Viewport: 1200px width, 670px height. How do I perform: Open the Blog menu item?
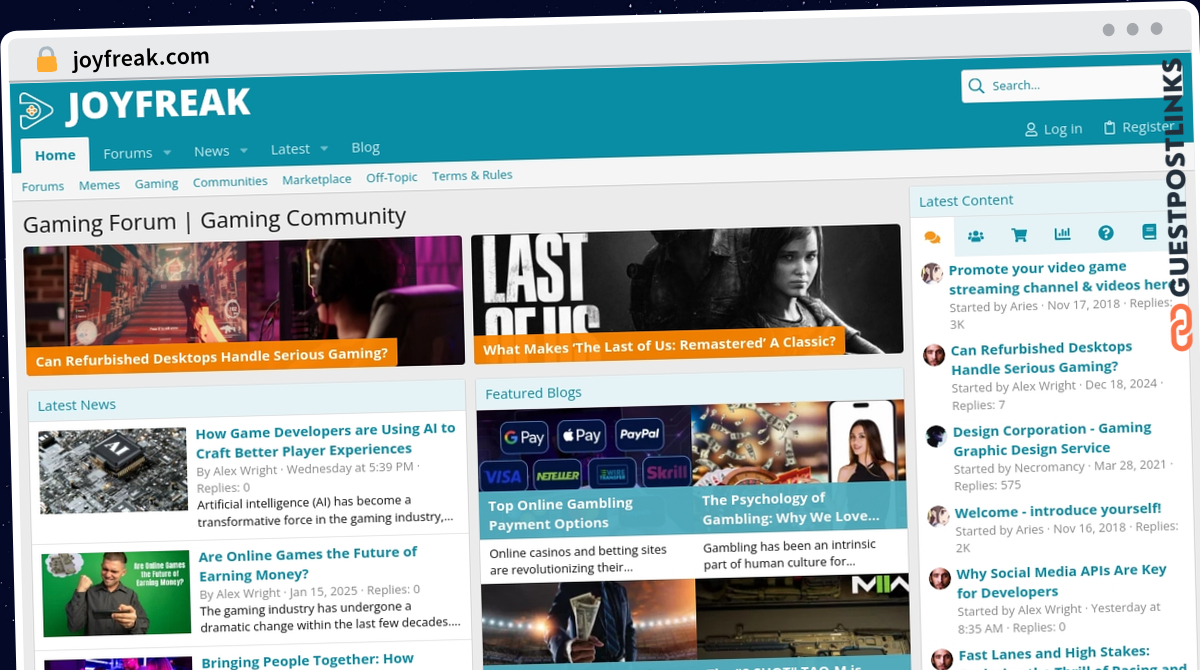(x=365, y=147)
